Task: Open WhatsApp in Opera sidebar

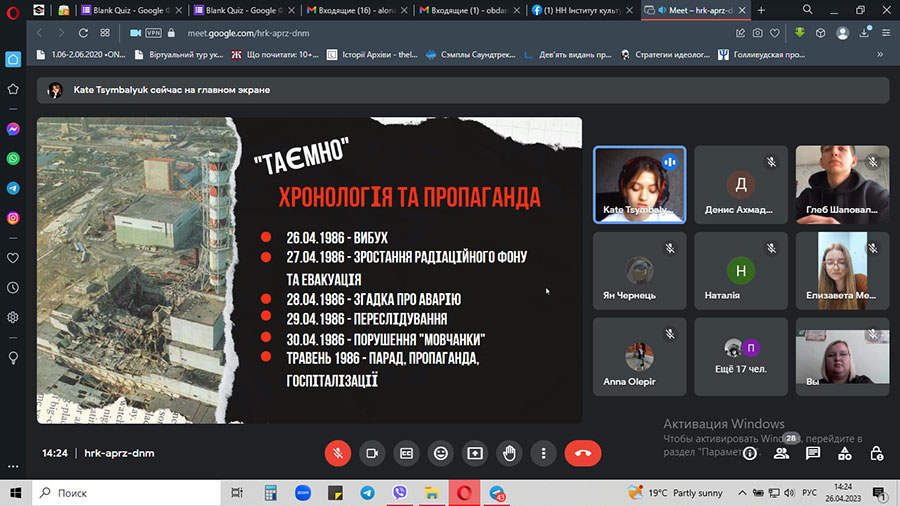Action: (13, 159)
